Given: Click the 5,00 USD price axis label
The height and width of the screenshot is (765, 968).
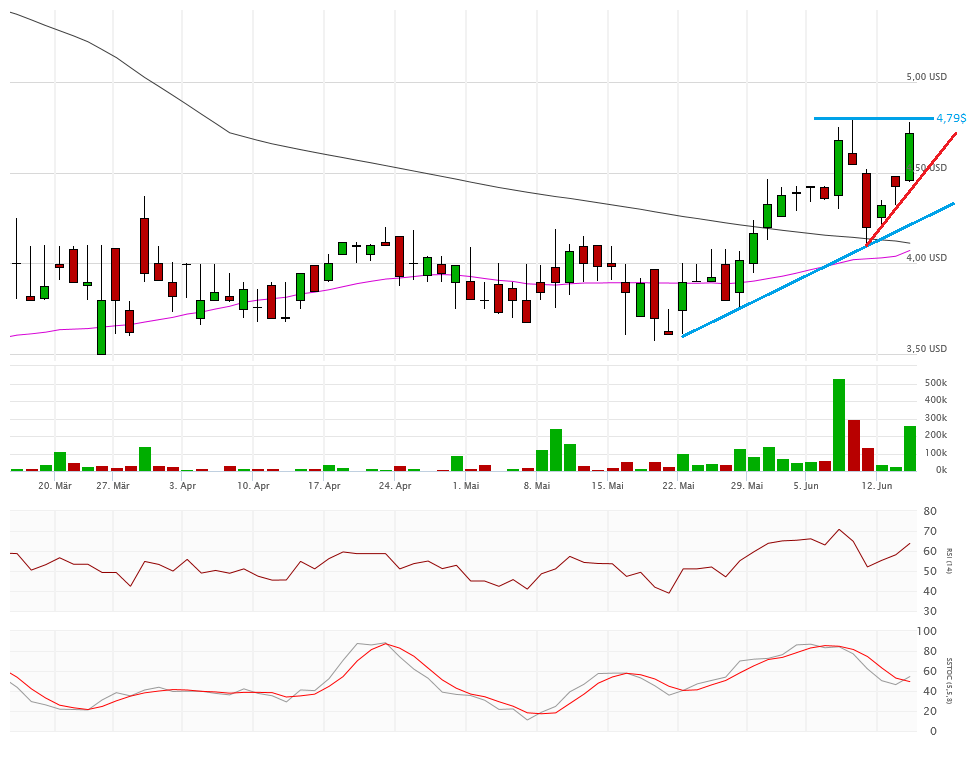Looking at the screenshot, I should pos(926,77).
